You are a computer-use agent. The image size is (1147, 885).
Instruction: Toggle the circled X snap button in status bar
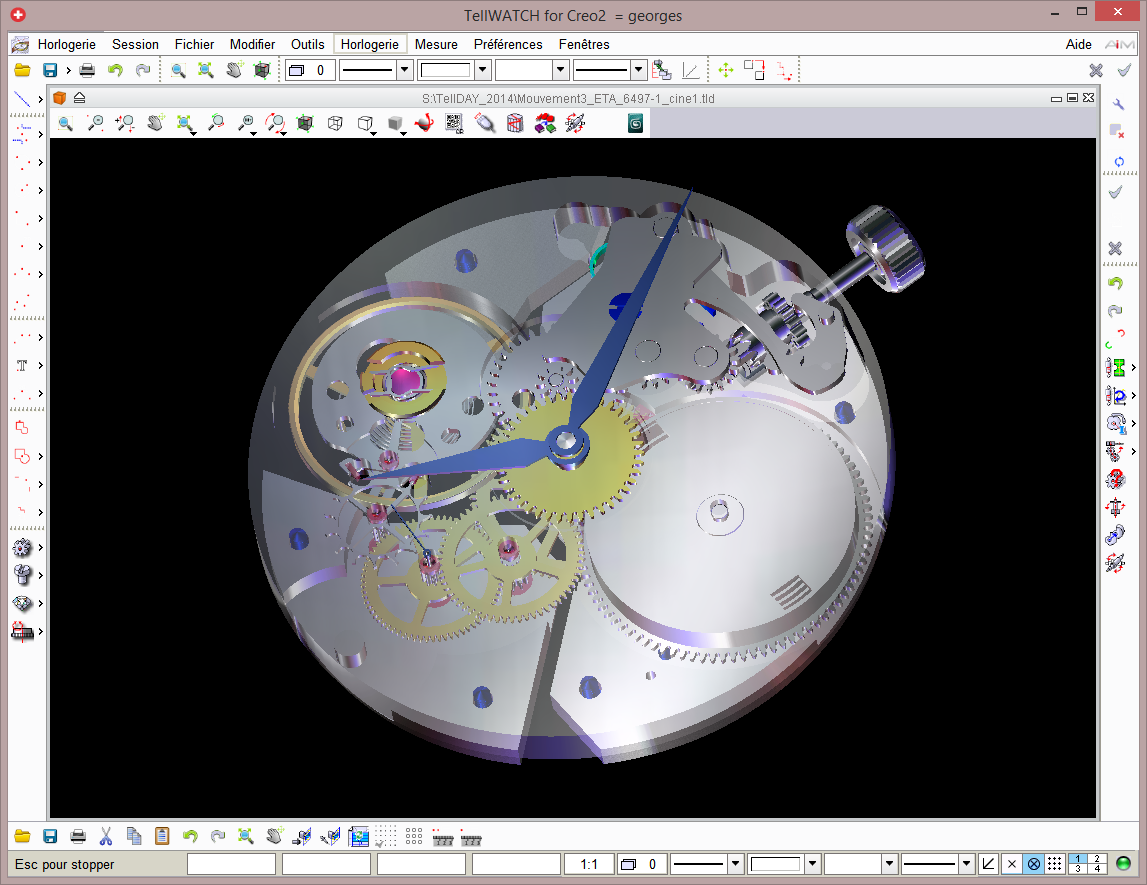pos(1034,864)
